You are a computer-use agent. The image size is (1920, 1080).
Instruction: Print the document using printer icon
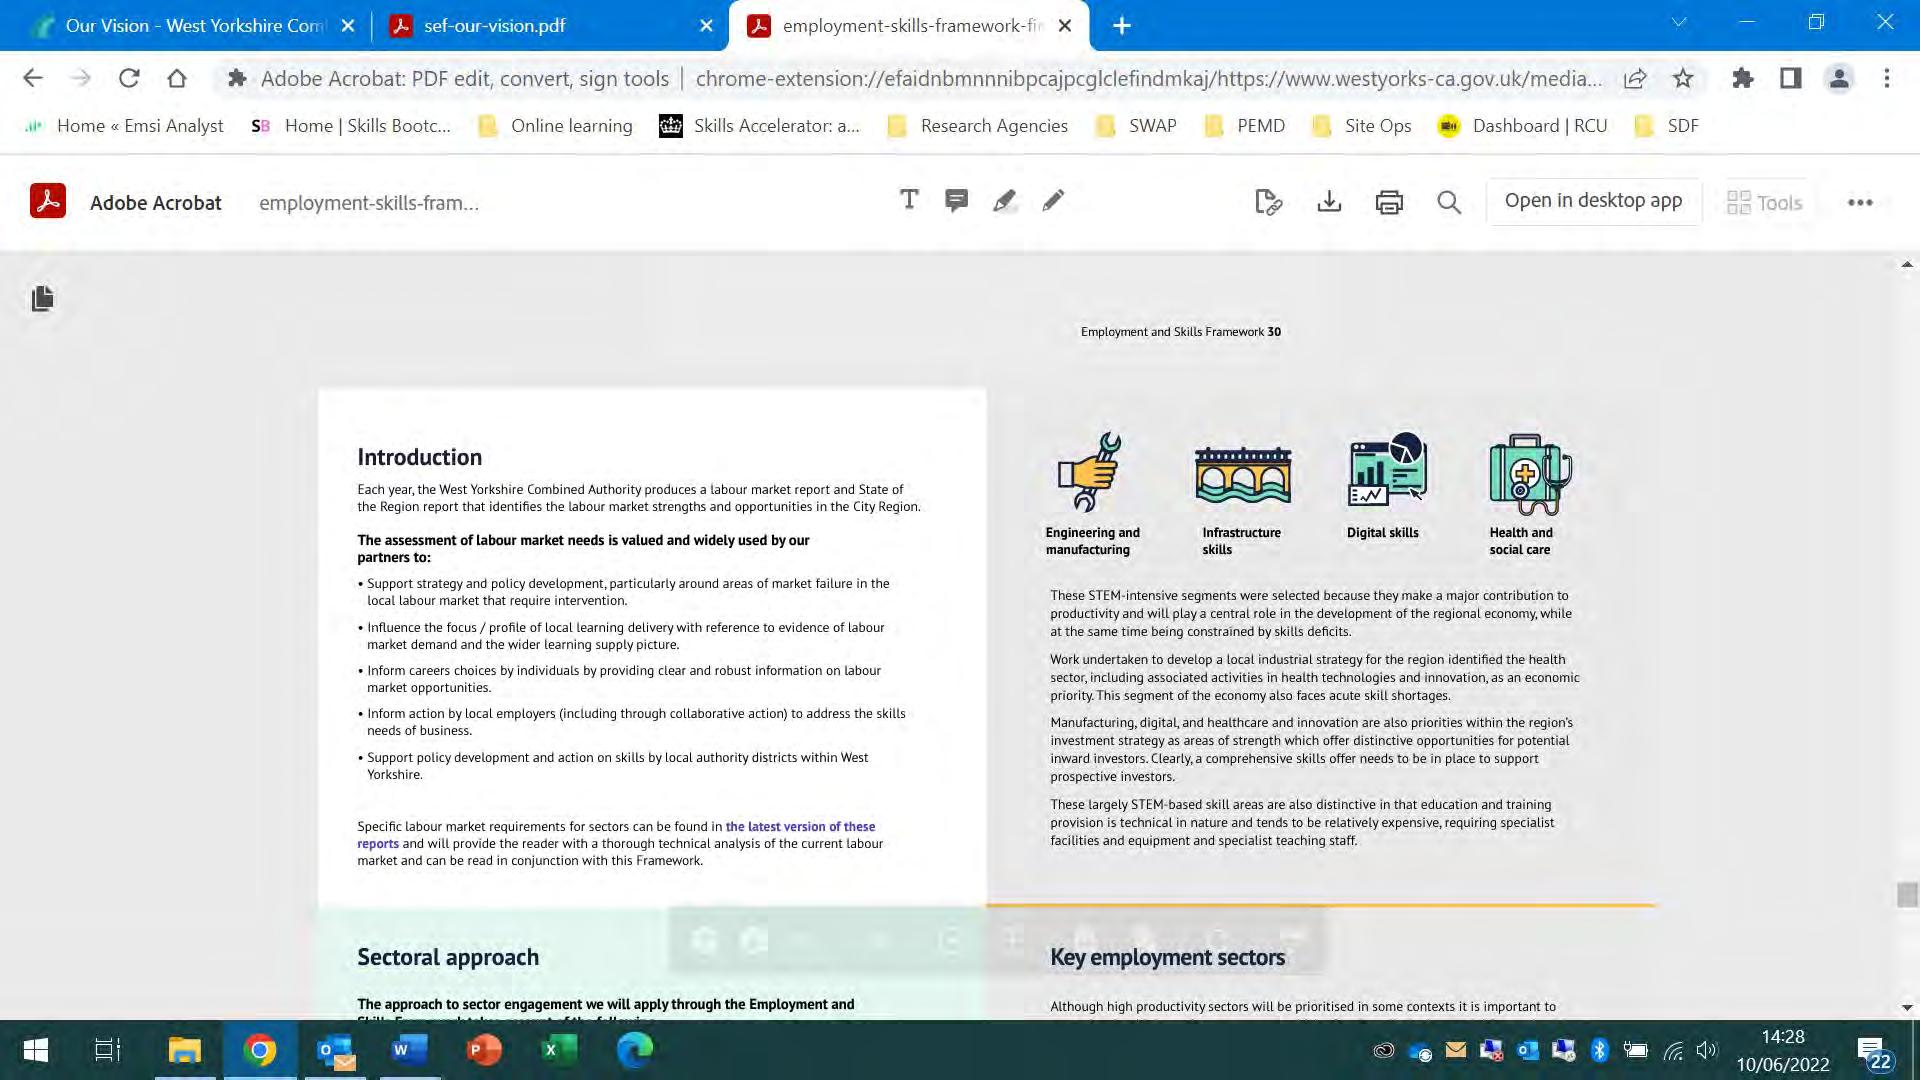pyautogui.click(x=1389, y=202)
